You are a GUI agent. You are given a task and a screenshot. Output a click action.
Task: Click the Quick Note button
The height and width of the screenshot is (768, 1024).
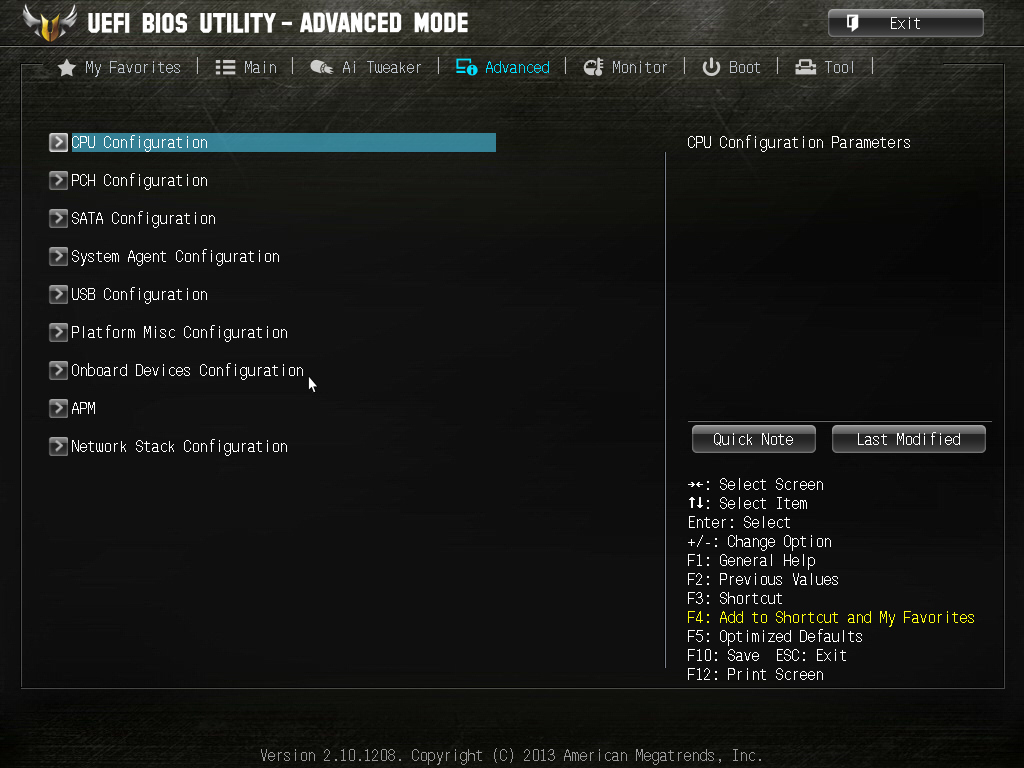754,440
